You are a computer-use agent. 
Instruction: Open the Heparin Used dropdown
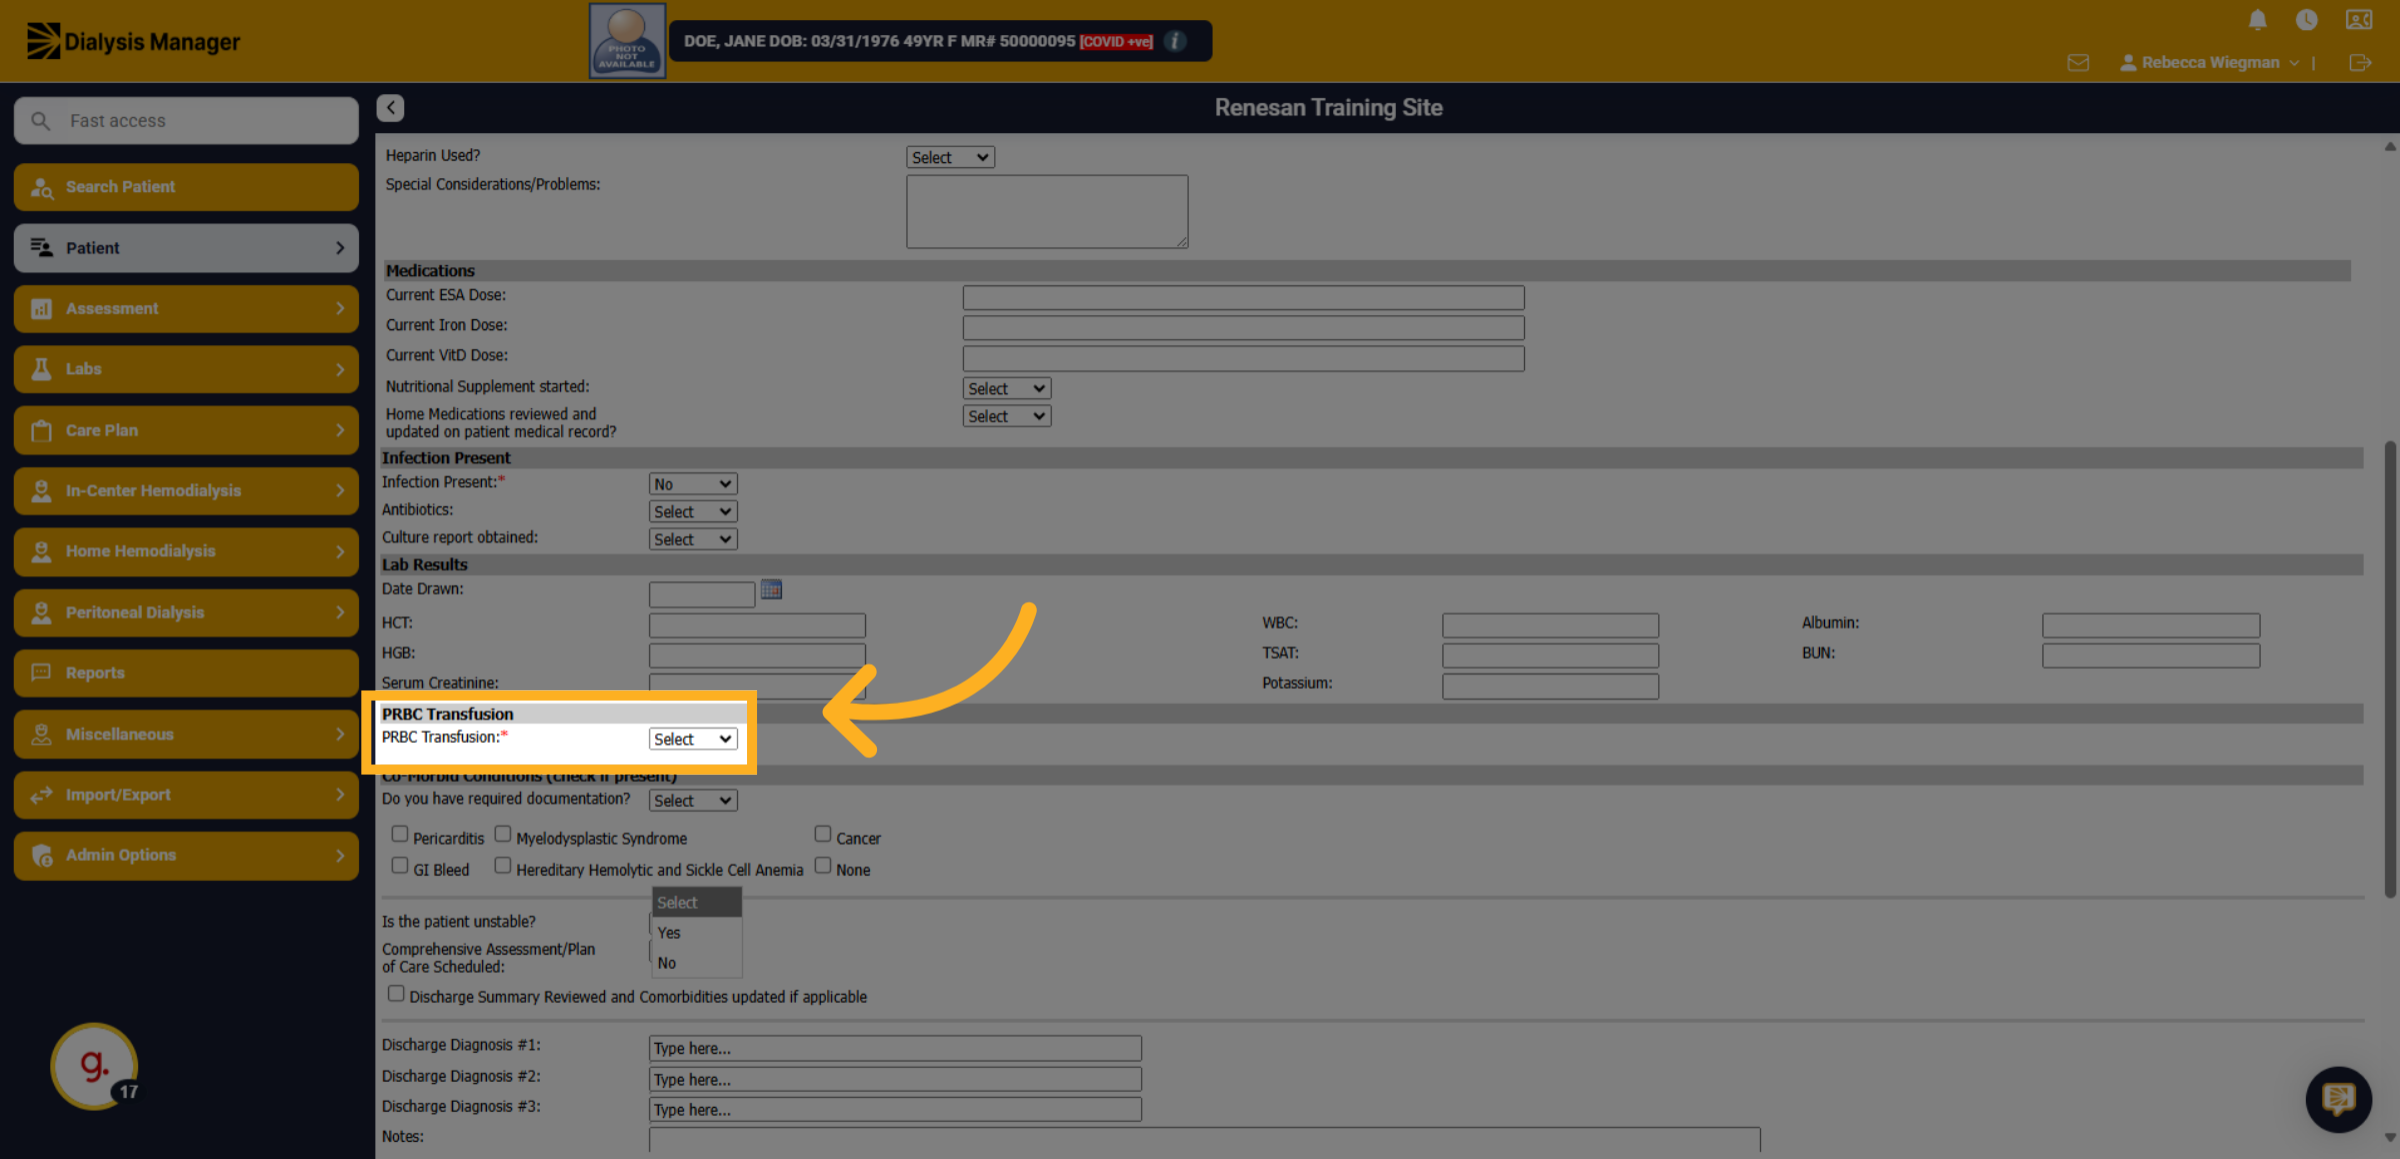point(950,157)
